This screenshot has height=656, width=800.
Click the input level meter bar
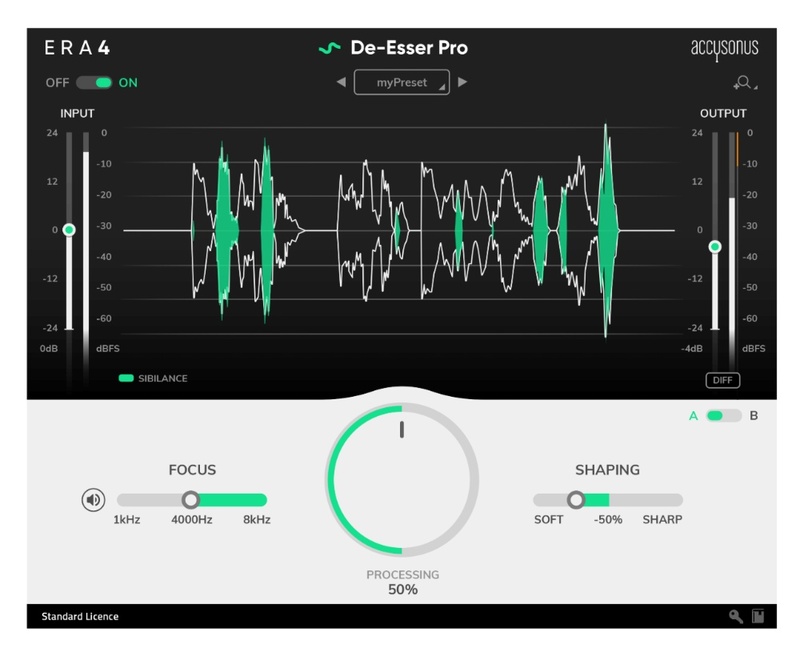[86, 258]
